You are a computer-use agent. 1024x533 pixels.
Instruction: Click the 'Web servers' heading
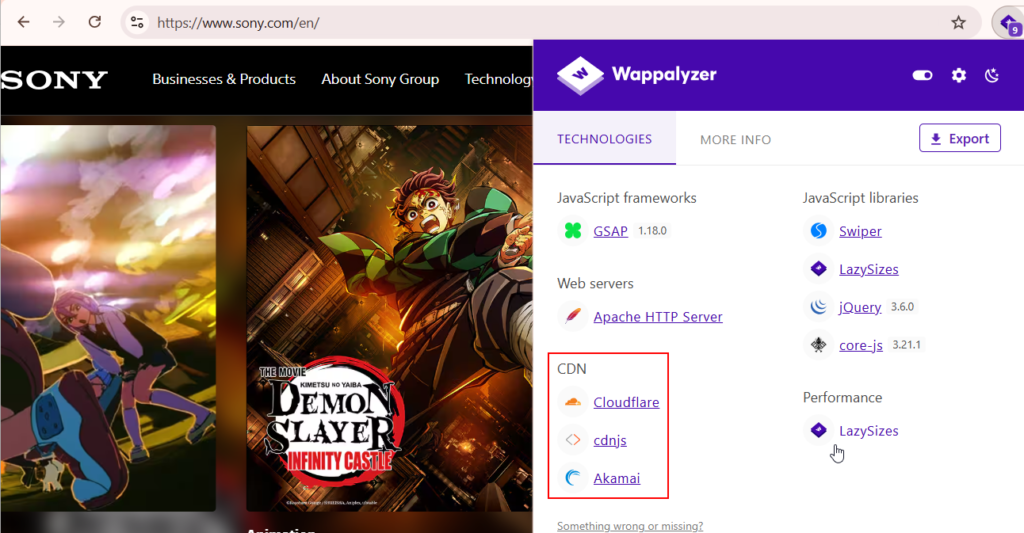click(595, 283)
